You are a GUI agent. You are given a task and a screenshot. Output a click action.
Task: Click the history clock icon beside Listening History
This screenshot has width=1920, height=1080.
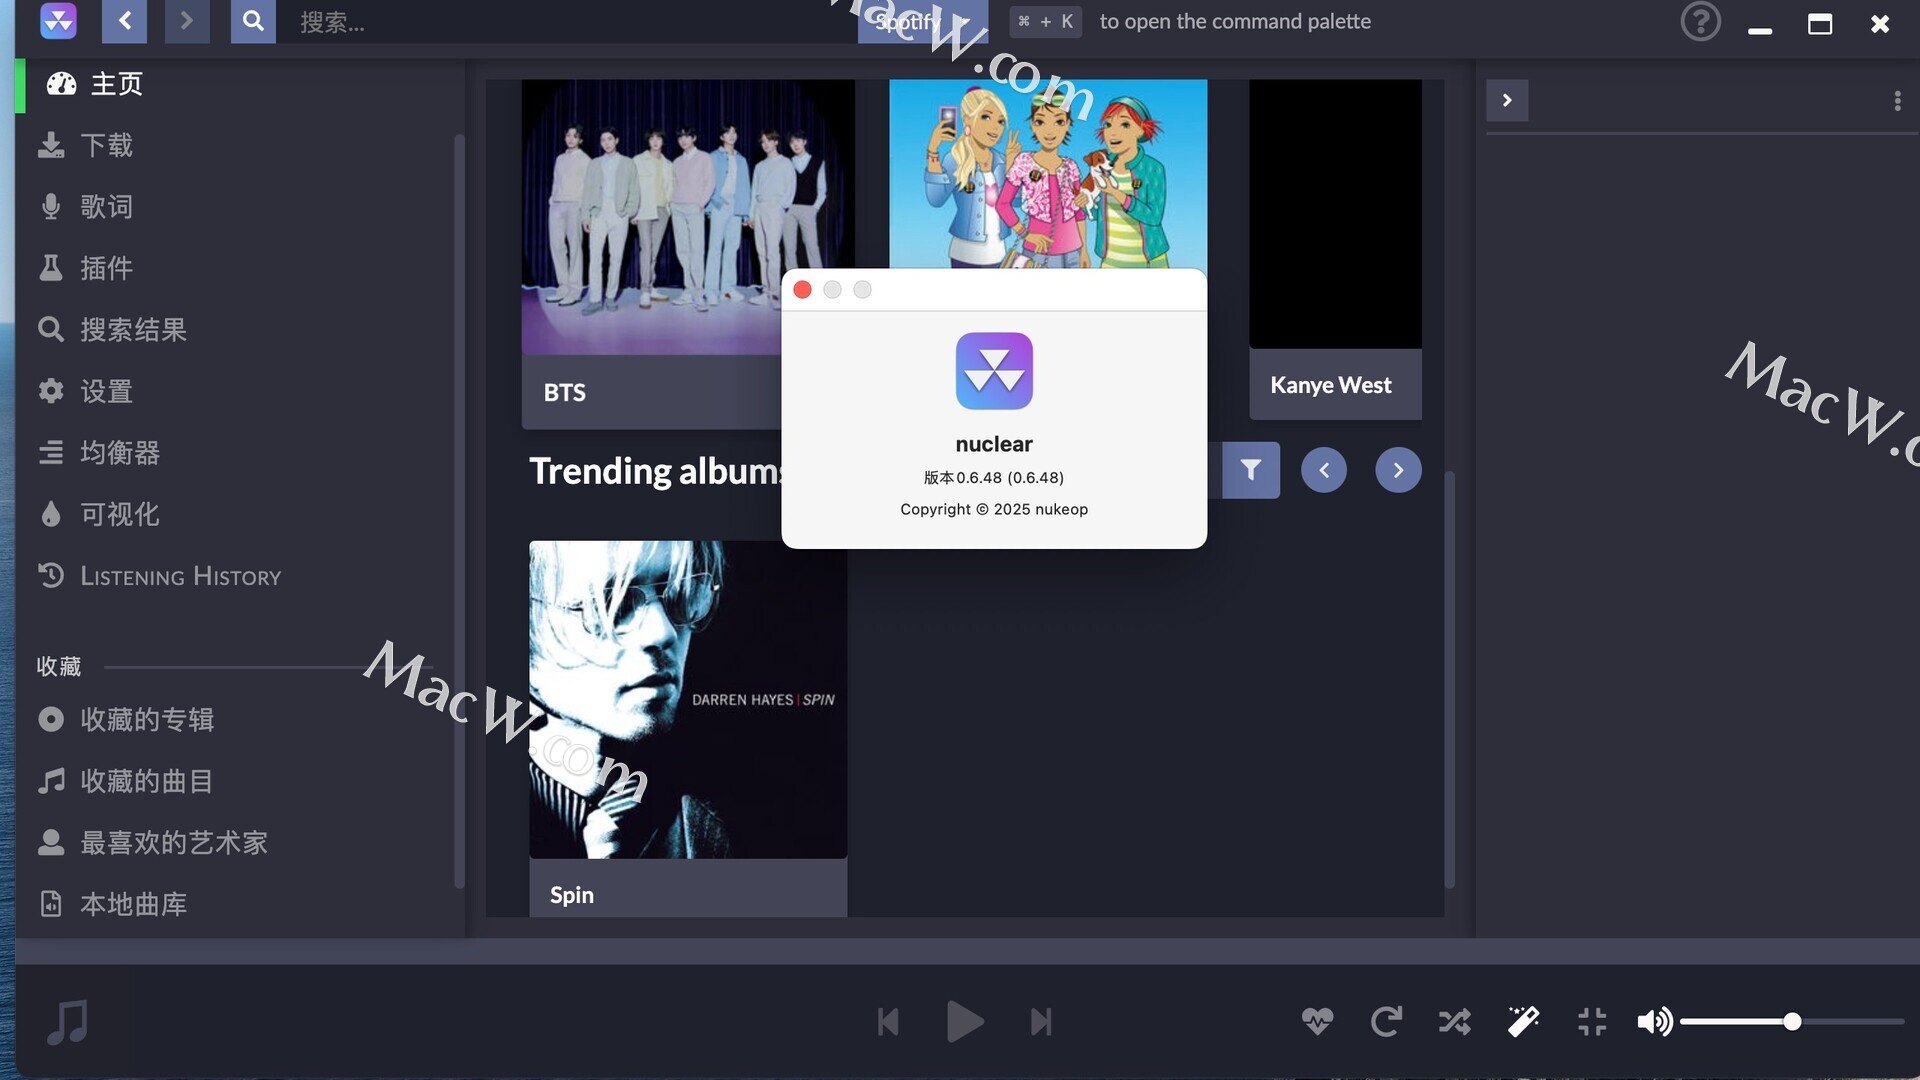(x=51, y=576)
